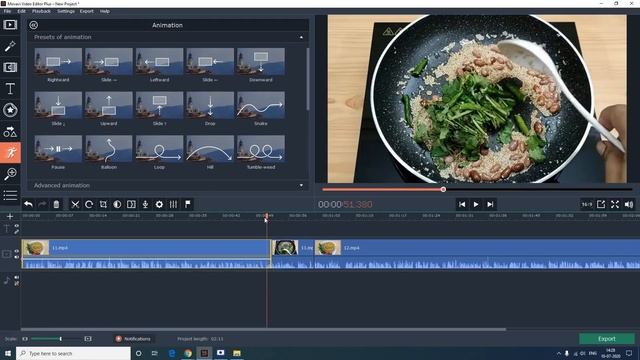640x360 pixels.
Task: Zoom in timeline with large scale icon
Action: [x=88, y=339]
